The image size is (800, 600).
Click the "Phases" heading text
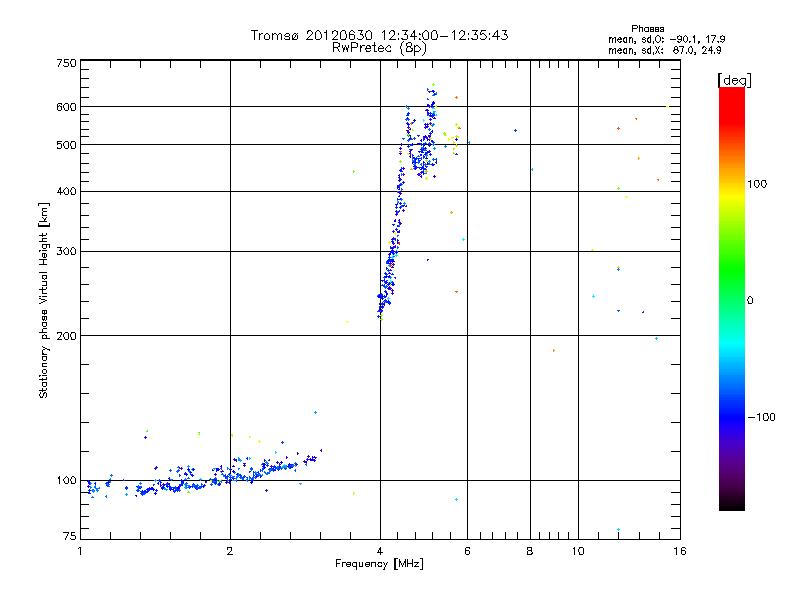click(x=647, y=29)
